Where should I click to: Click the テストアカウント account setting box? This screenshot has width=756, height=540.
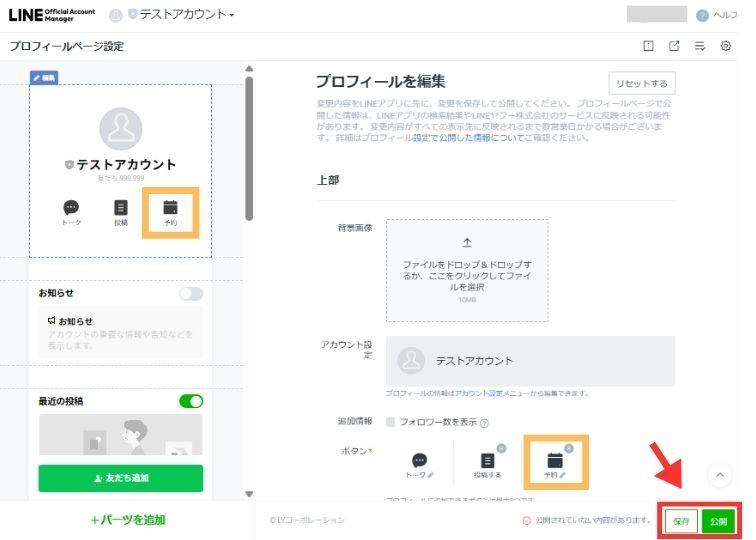(530, 361)
